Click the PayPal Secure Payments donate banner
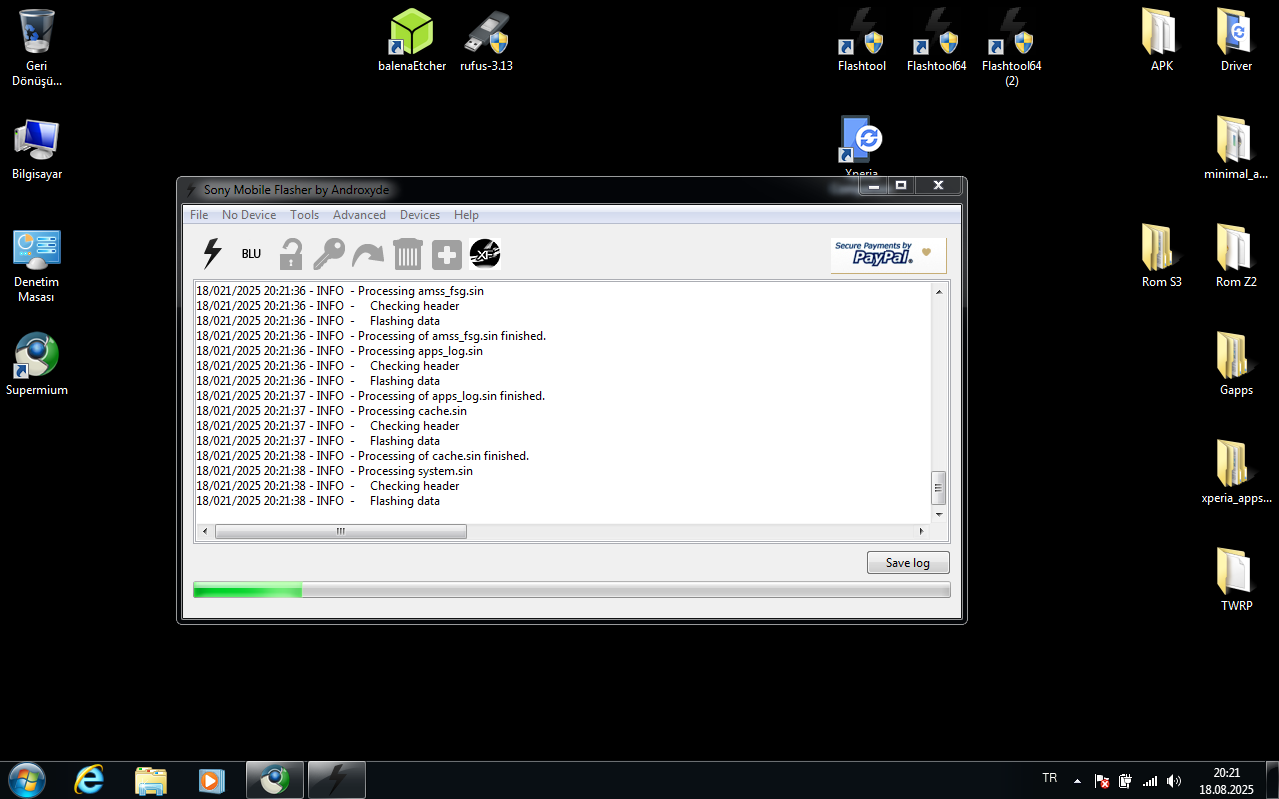 pyautogui.click(x=888, y=255)
